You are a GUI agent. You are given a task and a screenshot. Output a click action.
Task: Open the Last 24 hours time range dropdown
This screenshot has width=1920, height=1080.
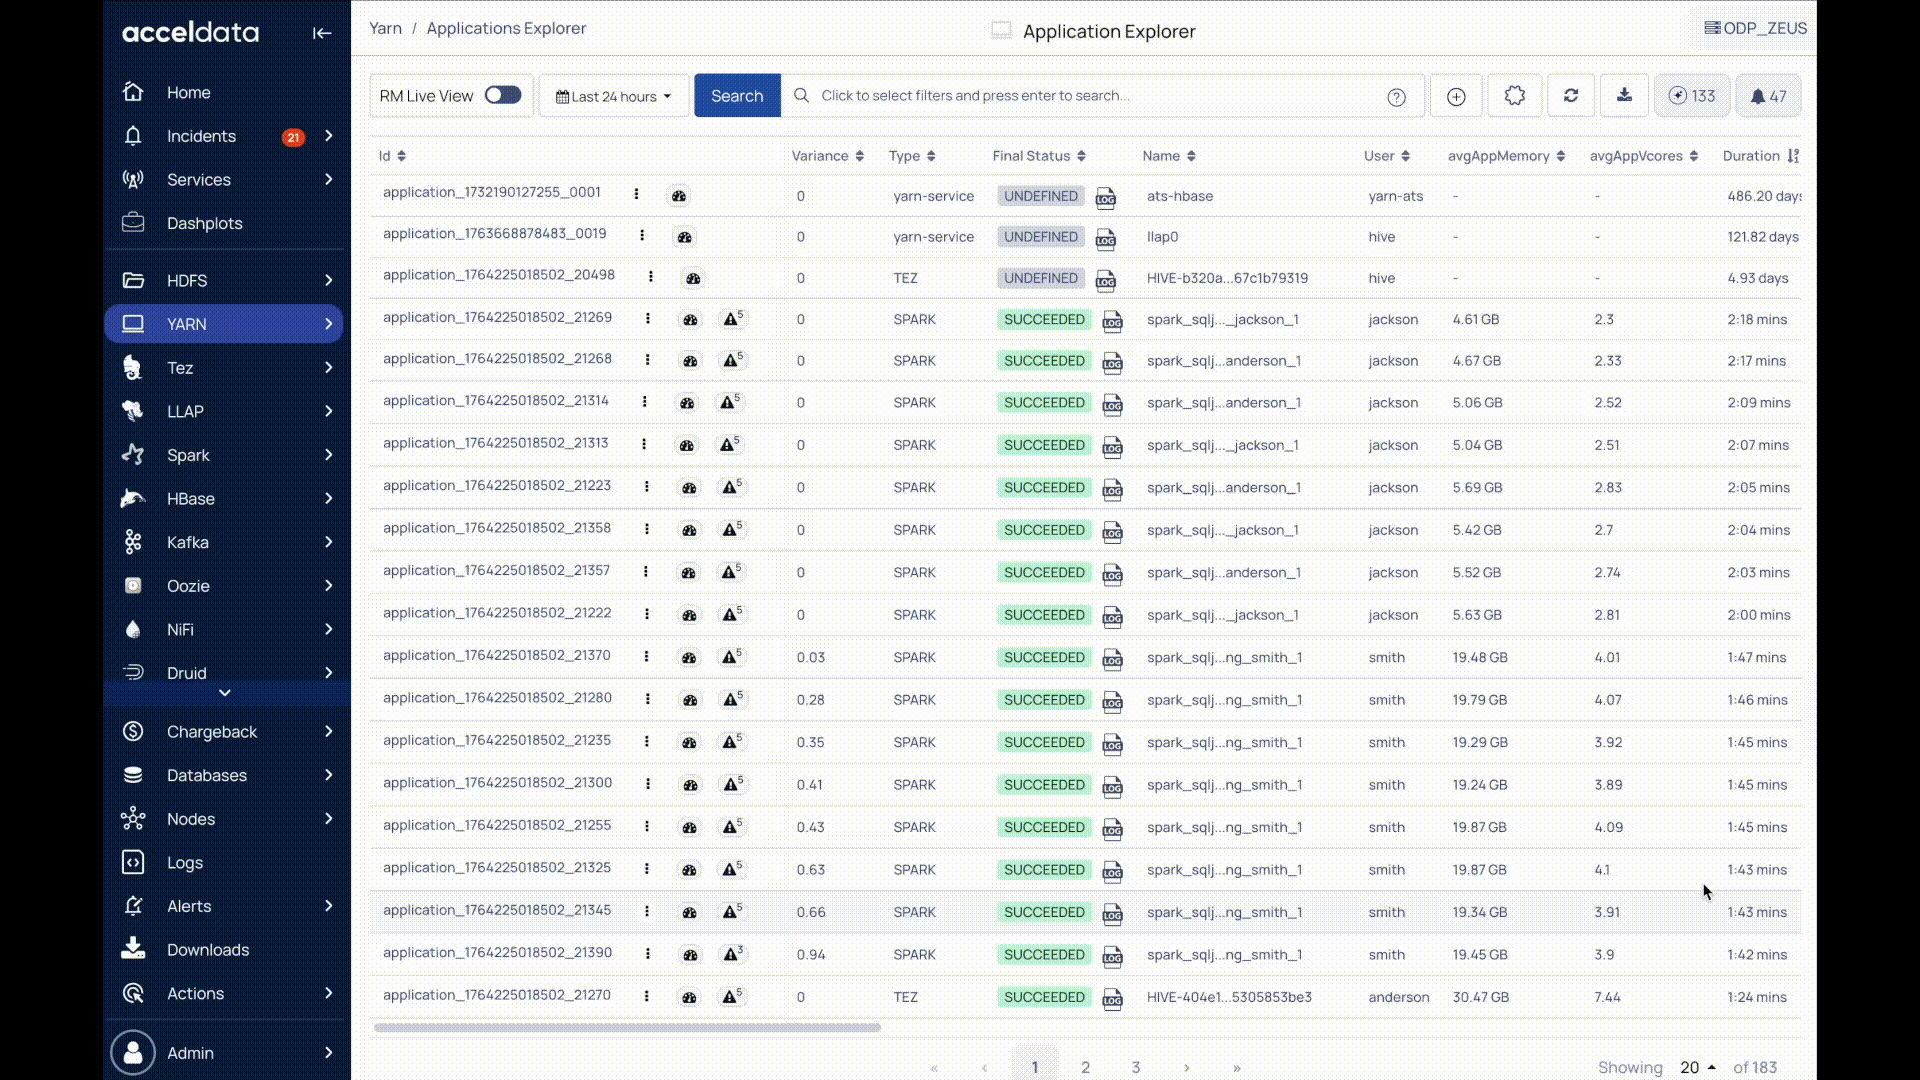[613, 96]
